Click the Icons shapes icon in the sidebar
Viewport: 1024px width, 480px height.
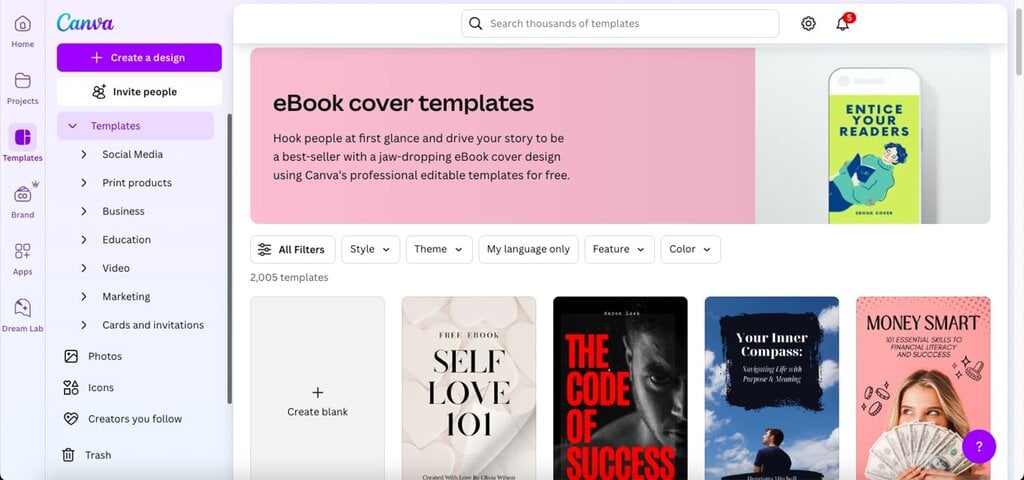point(71,387)
